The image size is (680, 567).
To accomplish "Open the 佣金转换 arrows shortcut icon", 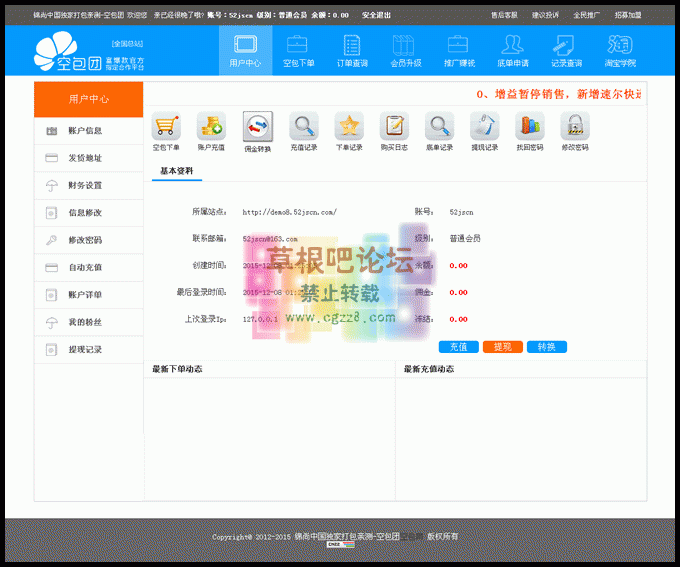I will [x=258, y=126].
